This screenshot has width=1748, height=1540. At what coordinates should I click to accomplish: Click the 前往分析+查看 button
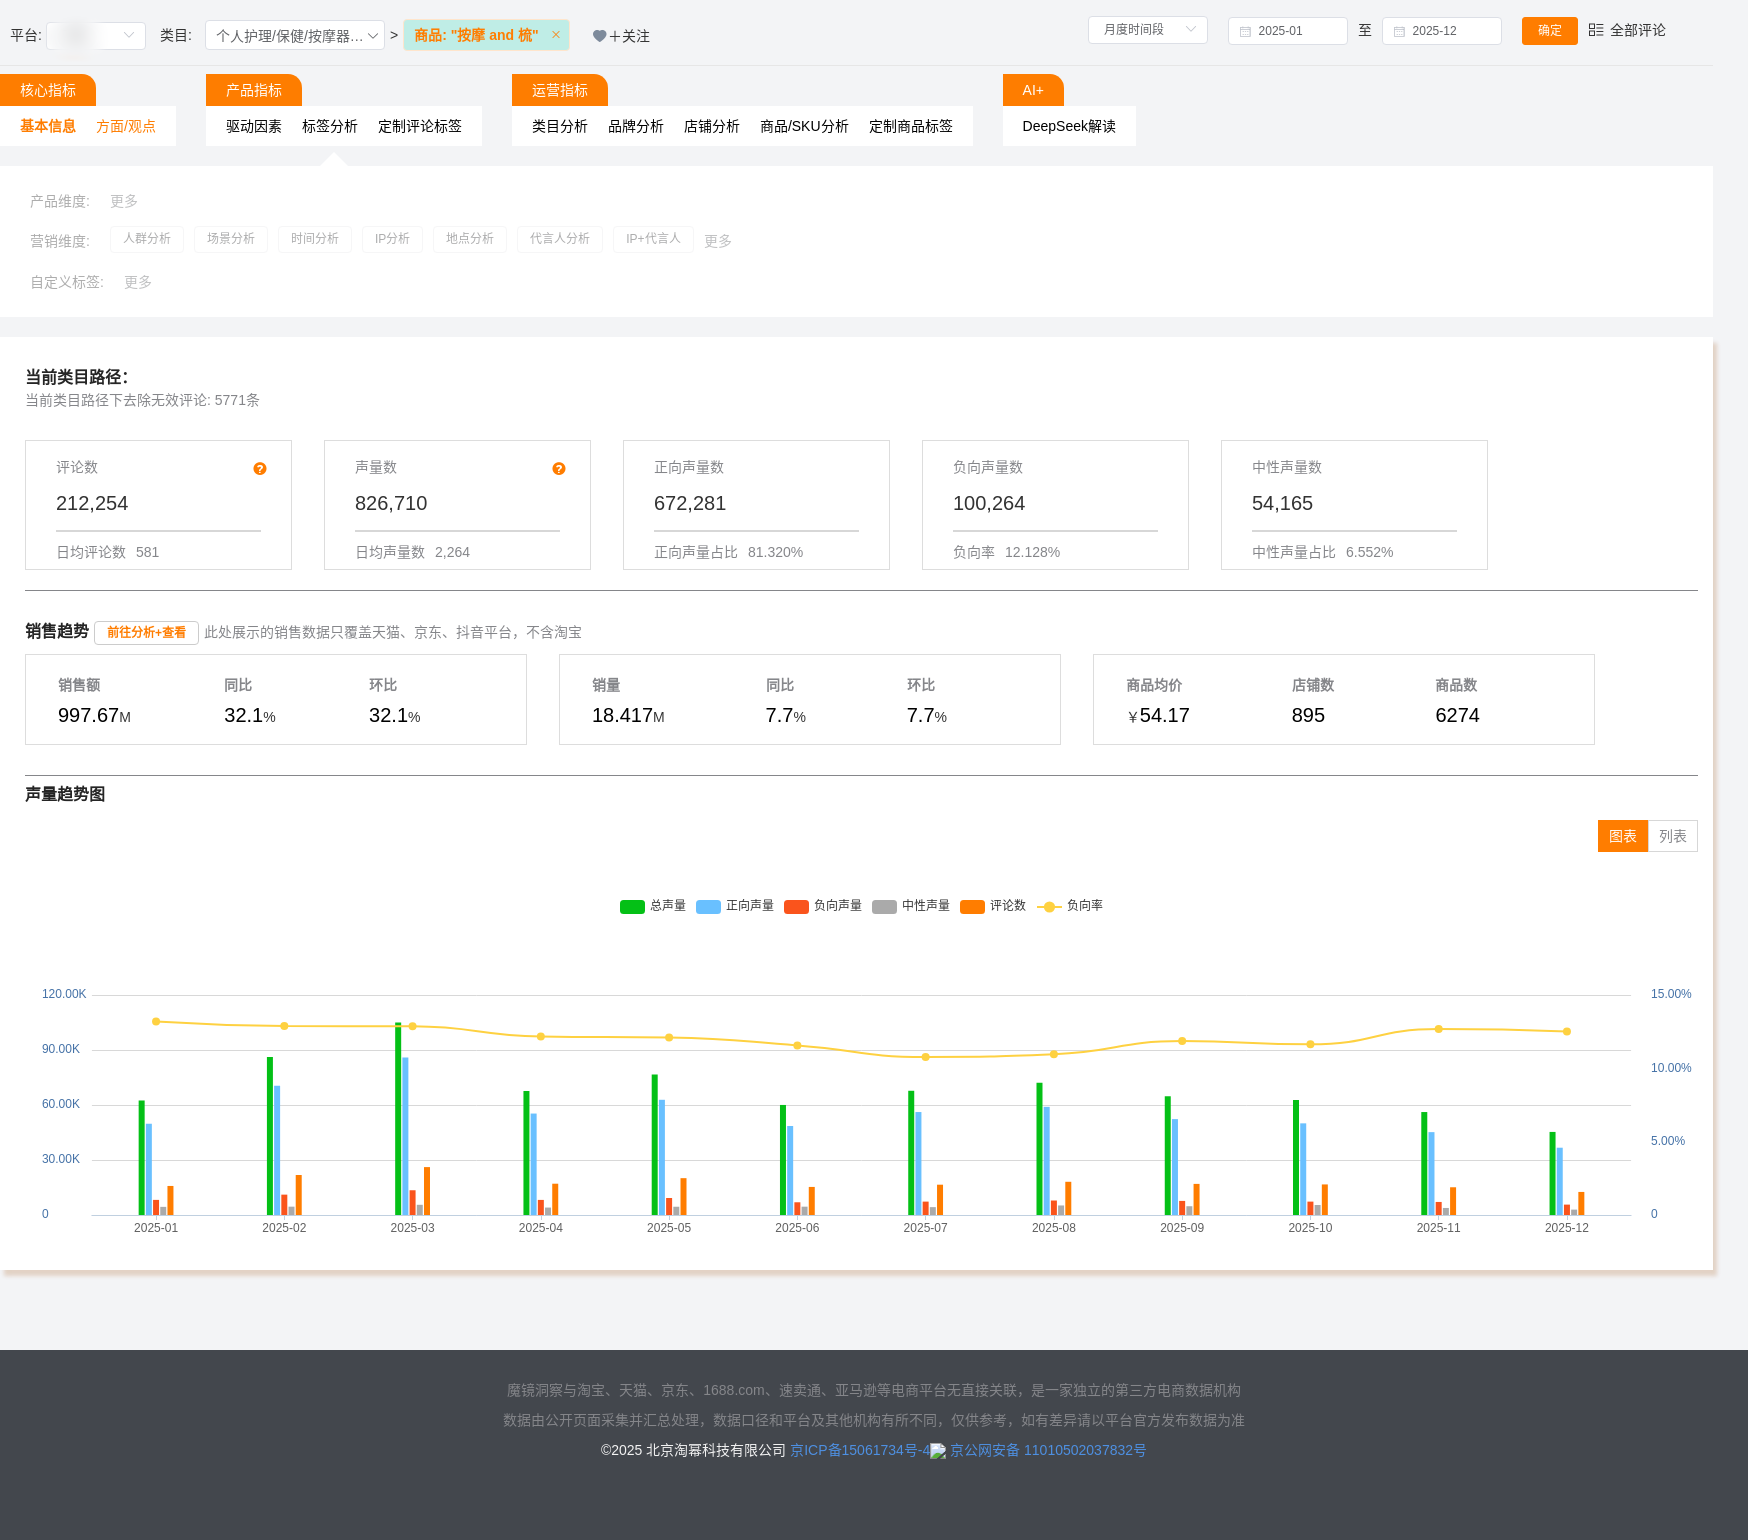tap(146, 633)
